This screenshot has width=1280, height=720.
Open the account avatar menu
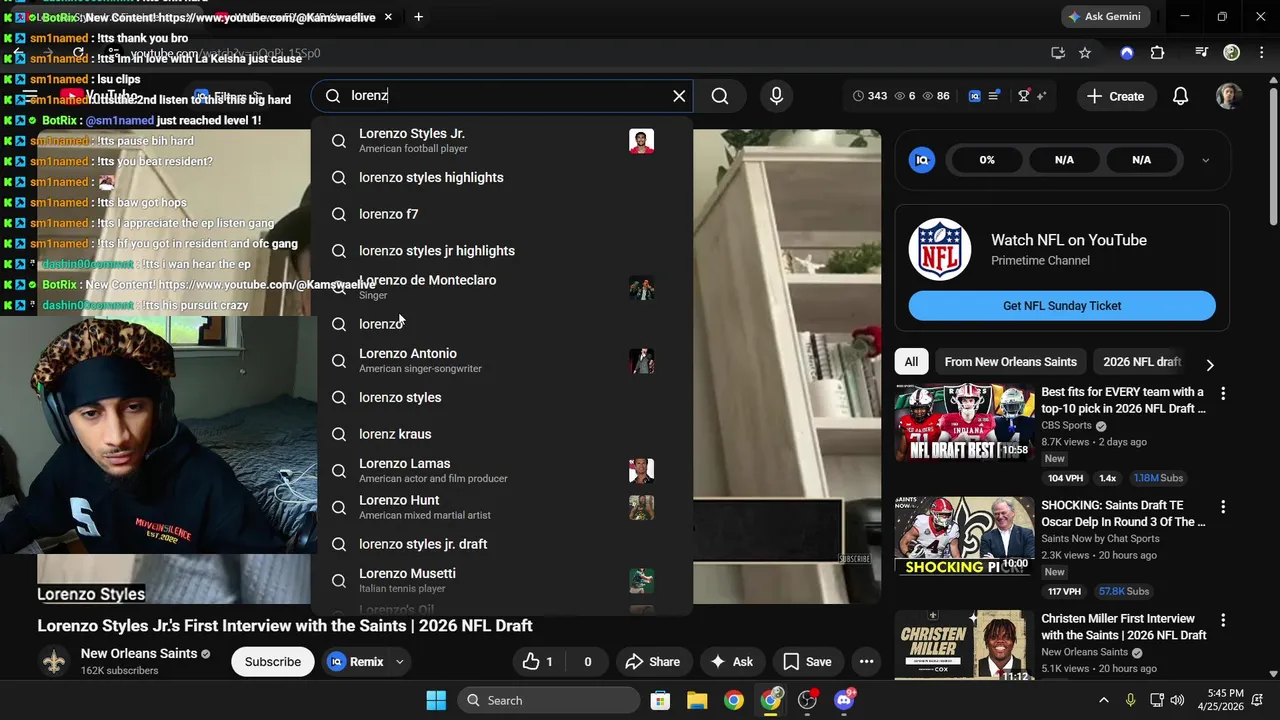(1229, 96)
